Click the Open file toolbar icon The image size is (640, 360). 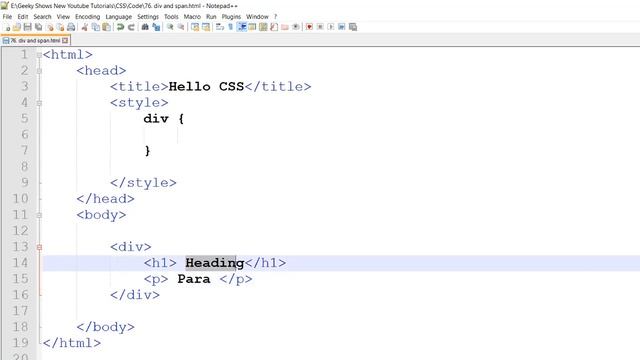tap(17, 27)
